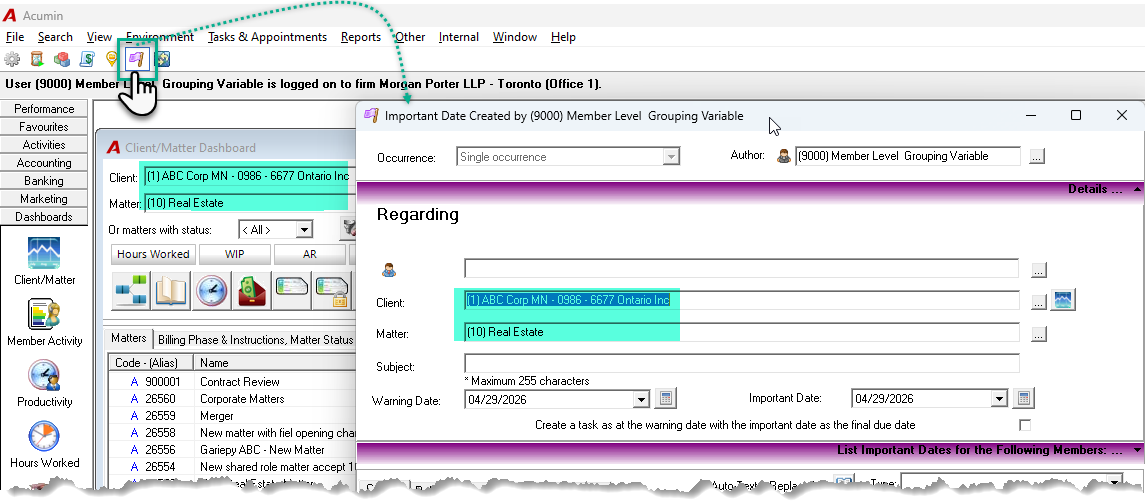Open the Hours Worked dashboard clock icon
1145x502 pixels.
[44, 436]
